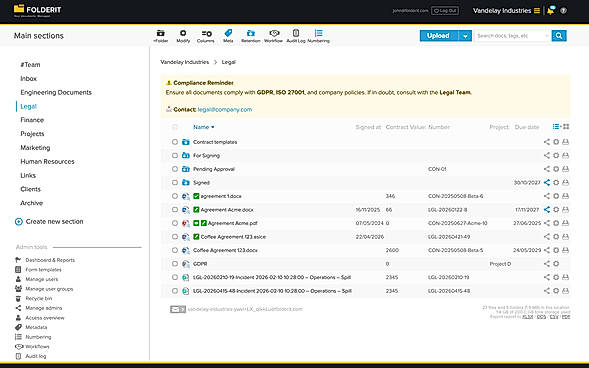Viewport: 589px width, 368px height.
Task: Click the Upload button
Action: click(x=439, y=36)
